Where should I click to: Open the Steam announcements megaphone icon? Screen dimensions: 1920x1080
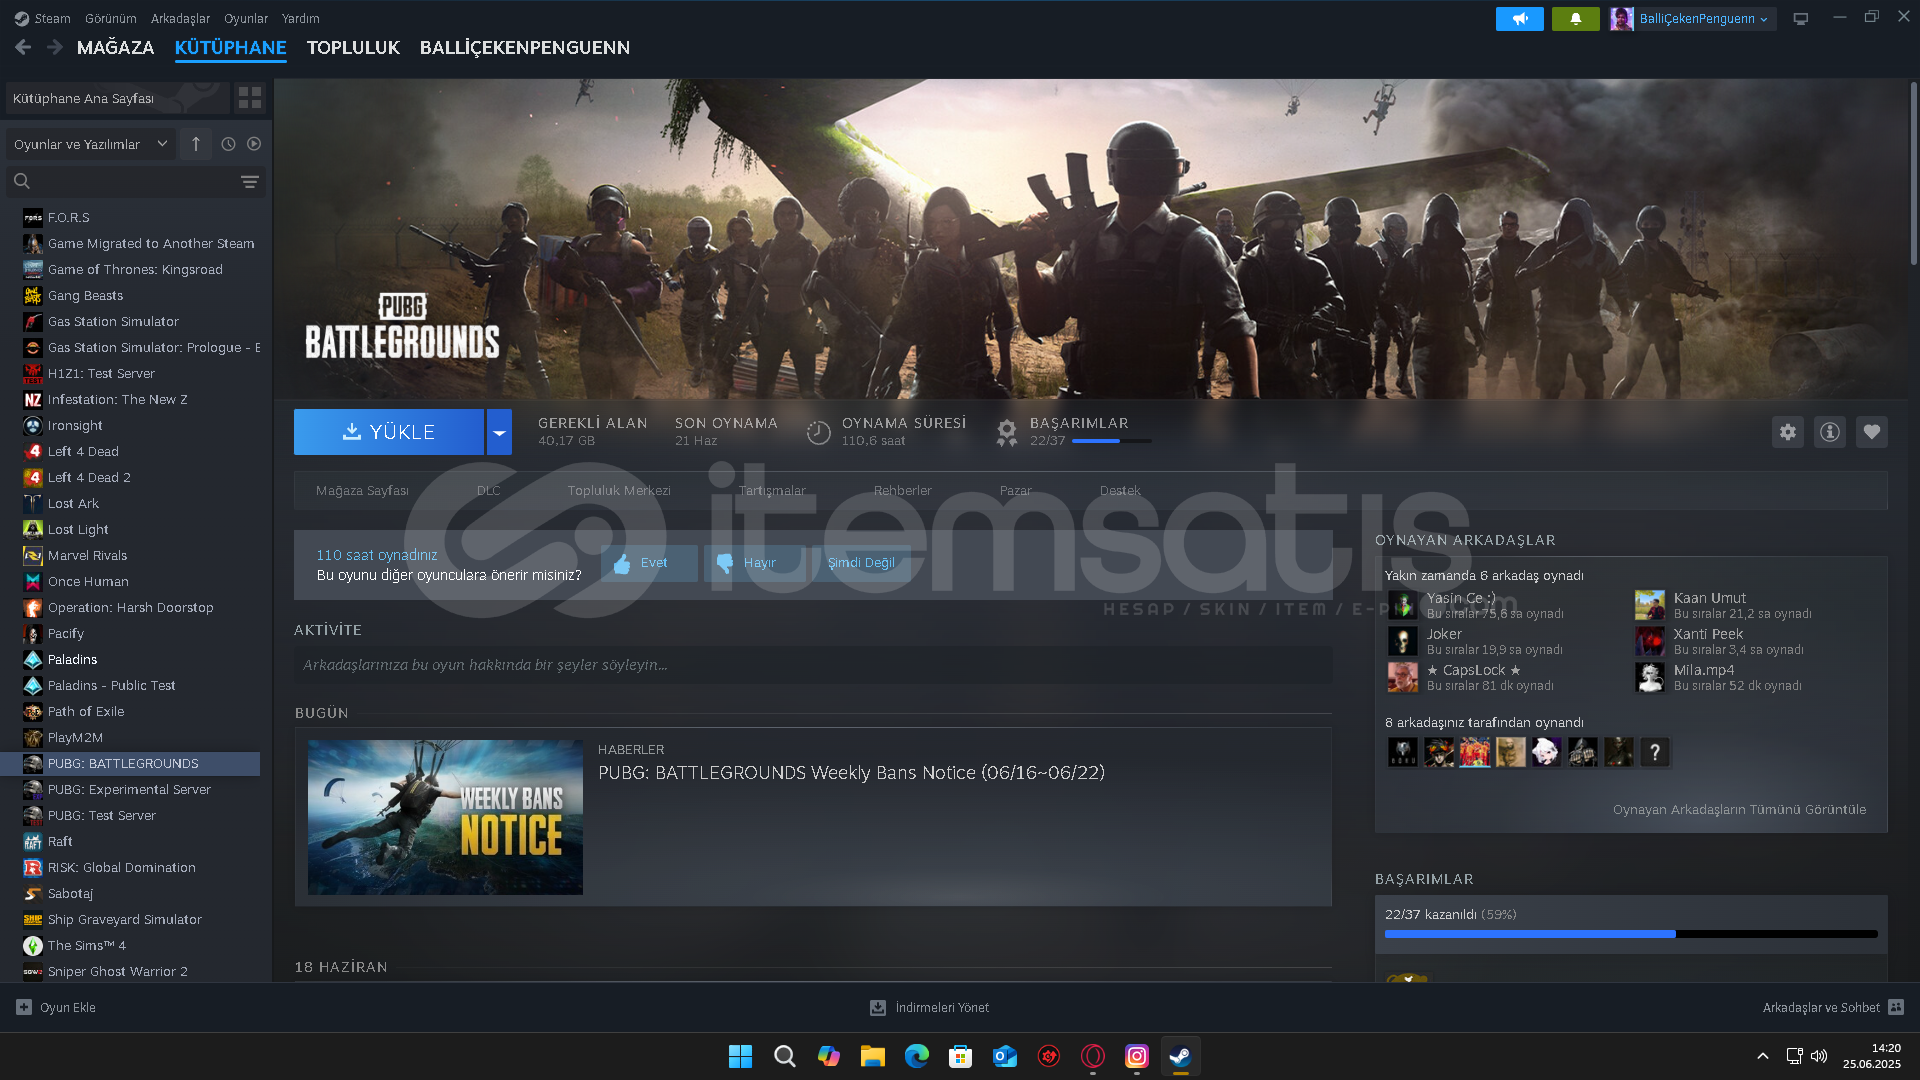pyautogui.click(x=1519, y=19)
